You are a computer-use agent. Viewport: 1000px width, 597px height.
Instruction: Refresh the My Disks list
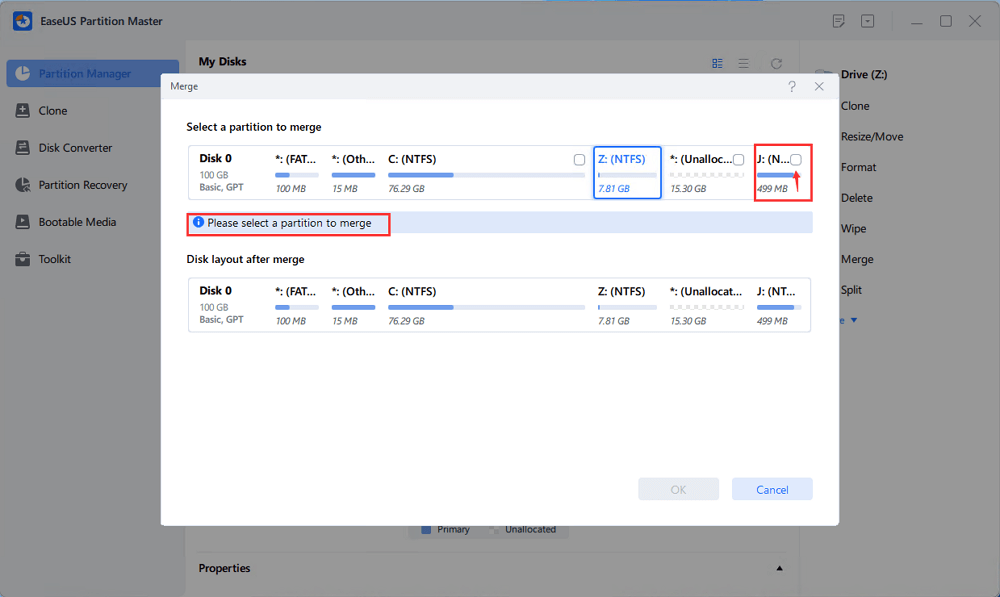(x=776, y=63)
